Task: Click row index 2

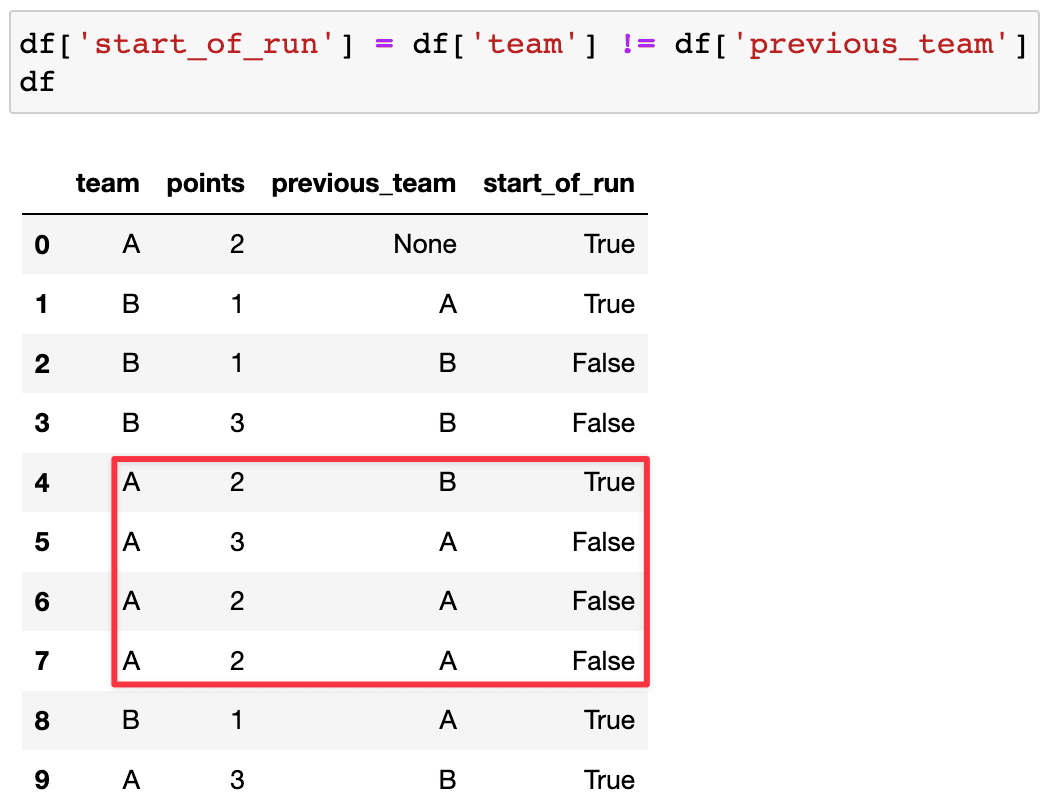Action: (x=42, y=364)
